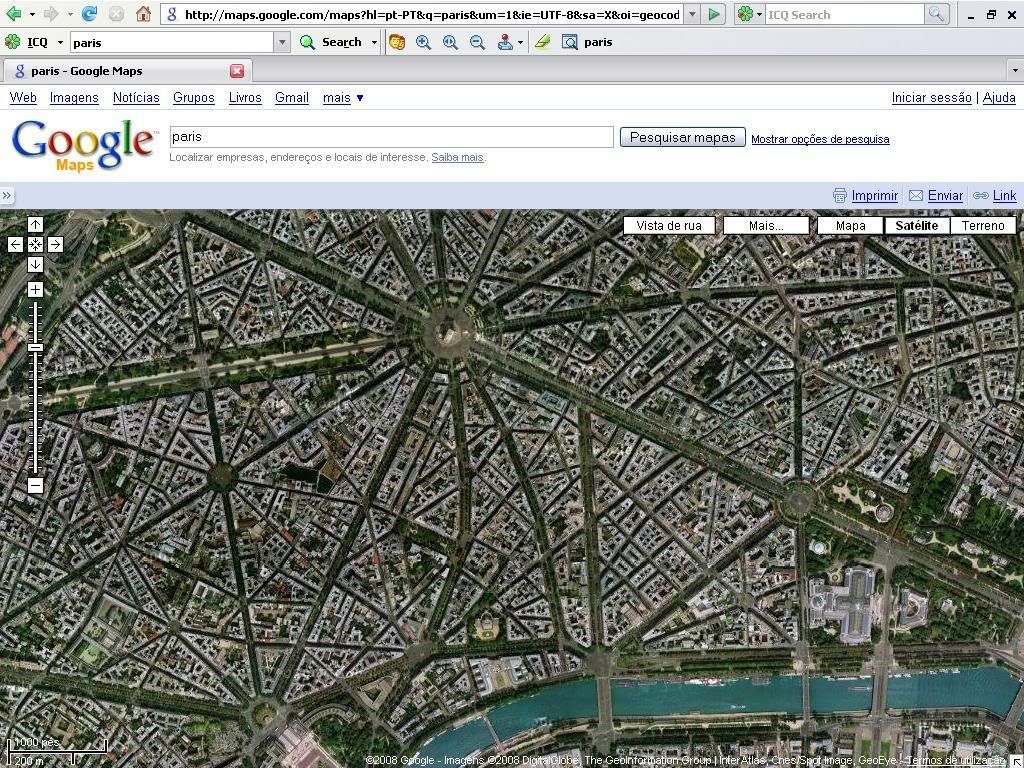Image resolution: width=1024 pixels, height=768 pixels.
Task: Click the Google Maps search input field
Action: point(390,137)
